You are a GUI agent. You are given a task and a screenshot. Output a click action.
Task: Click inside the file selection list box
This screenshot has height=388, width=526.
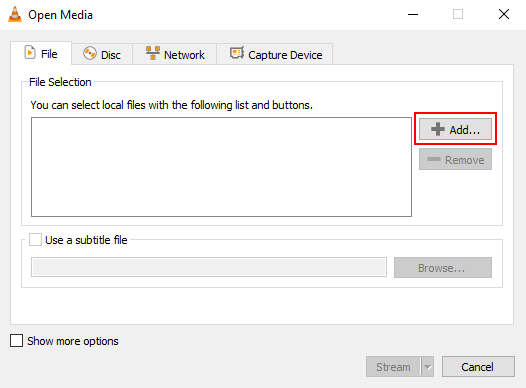pyautogui.click(x=221, y=167)
